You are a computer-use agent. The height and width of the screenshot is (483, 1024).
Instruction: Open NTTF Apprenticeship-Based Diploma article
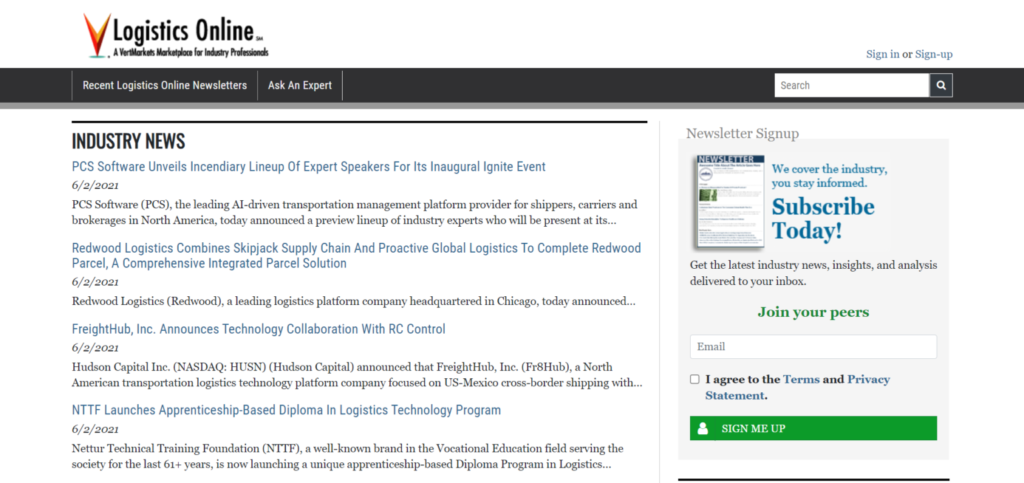pyautogui.click(x=286, y=411)
